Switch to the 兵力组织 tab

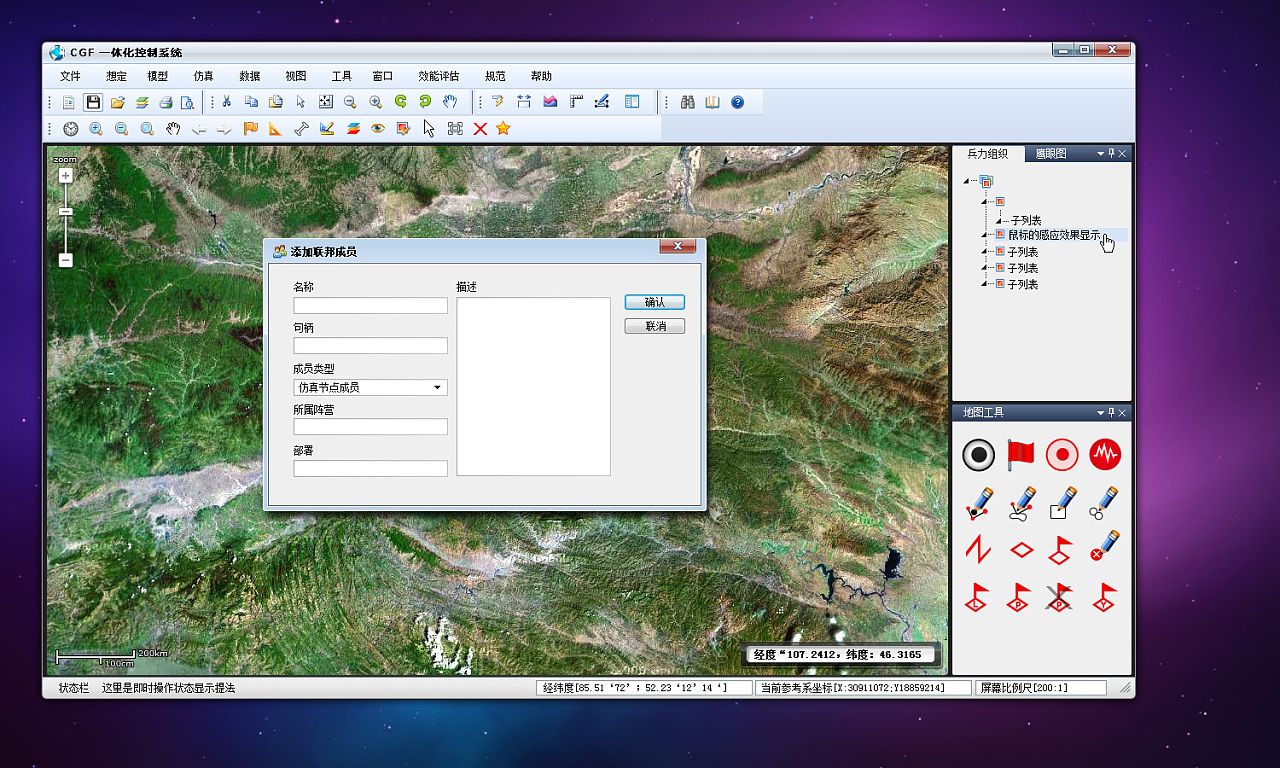(x=987, y=154)
